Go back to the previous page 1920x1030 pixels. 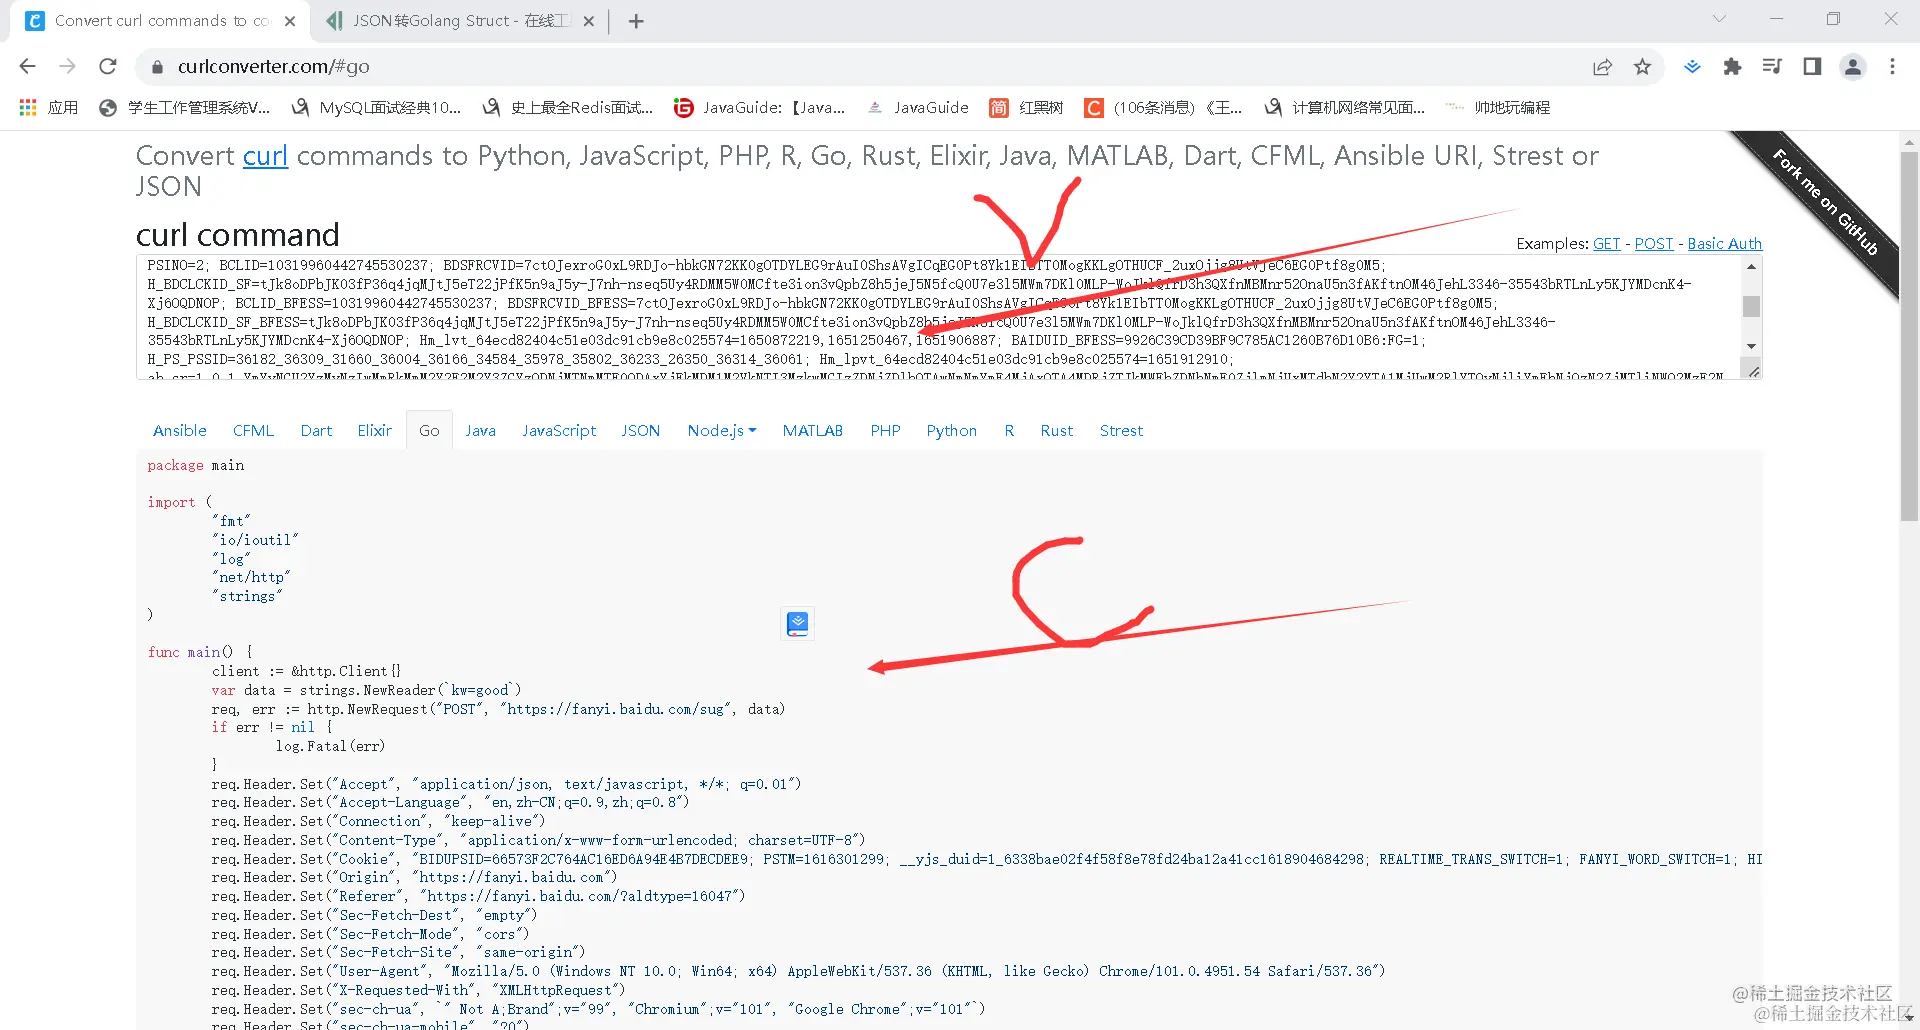coord(27,67)
